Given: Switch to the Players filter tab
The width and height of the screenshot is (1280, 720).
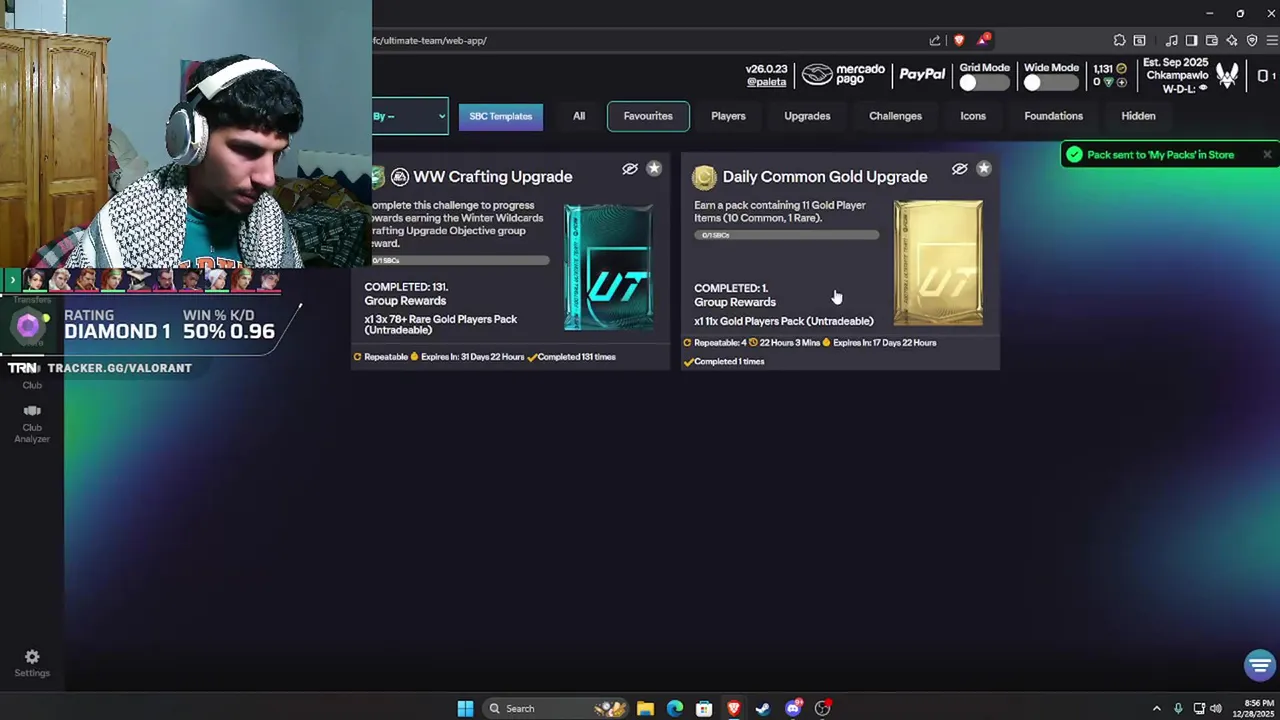Looking at the screenshot, I should pyautogui.click(x=728, y=116).
